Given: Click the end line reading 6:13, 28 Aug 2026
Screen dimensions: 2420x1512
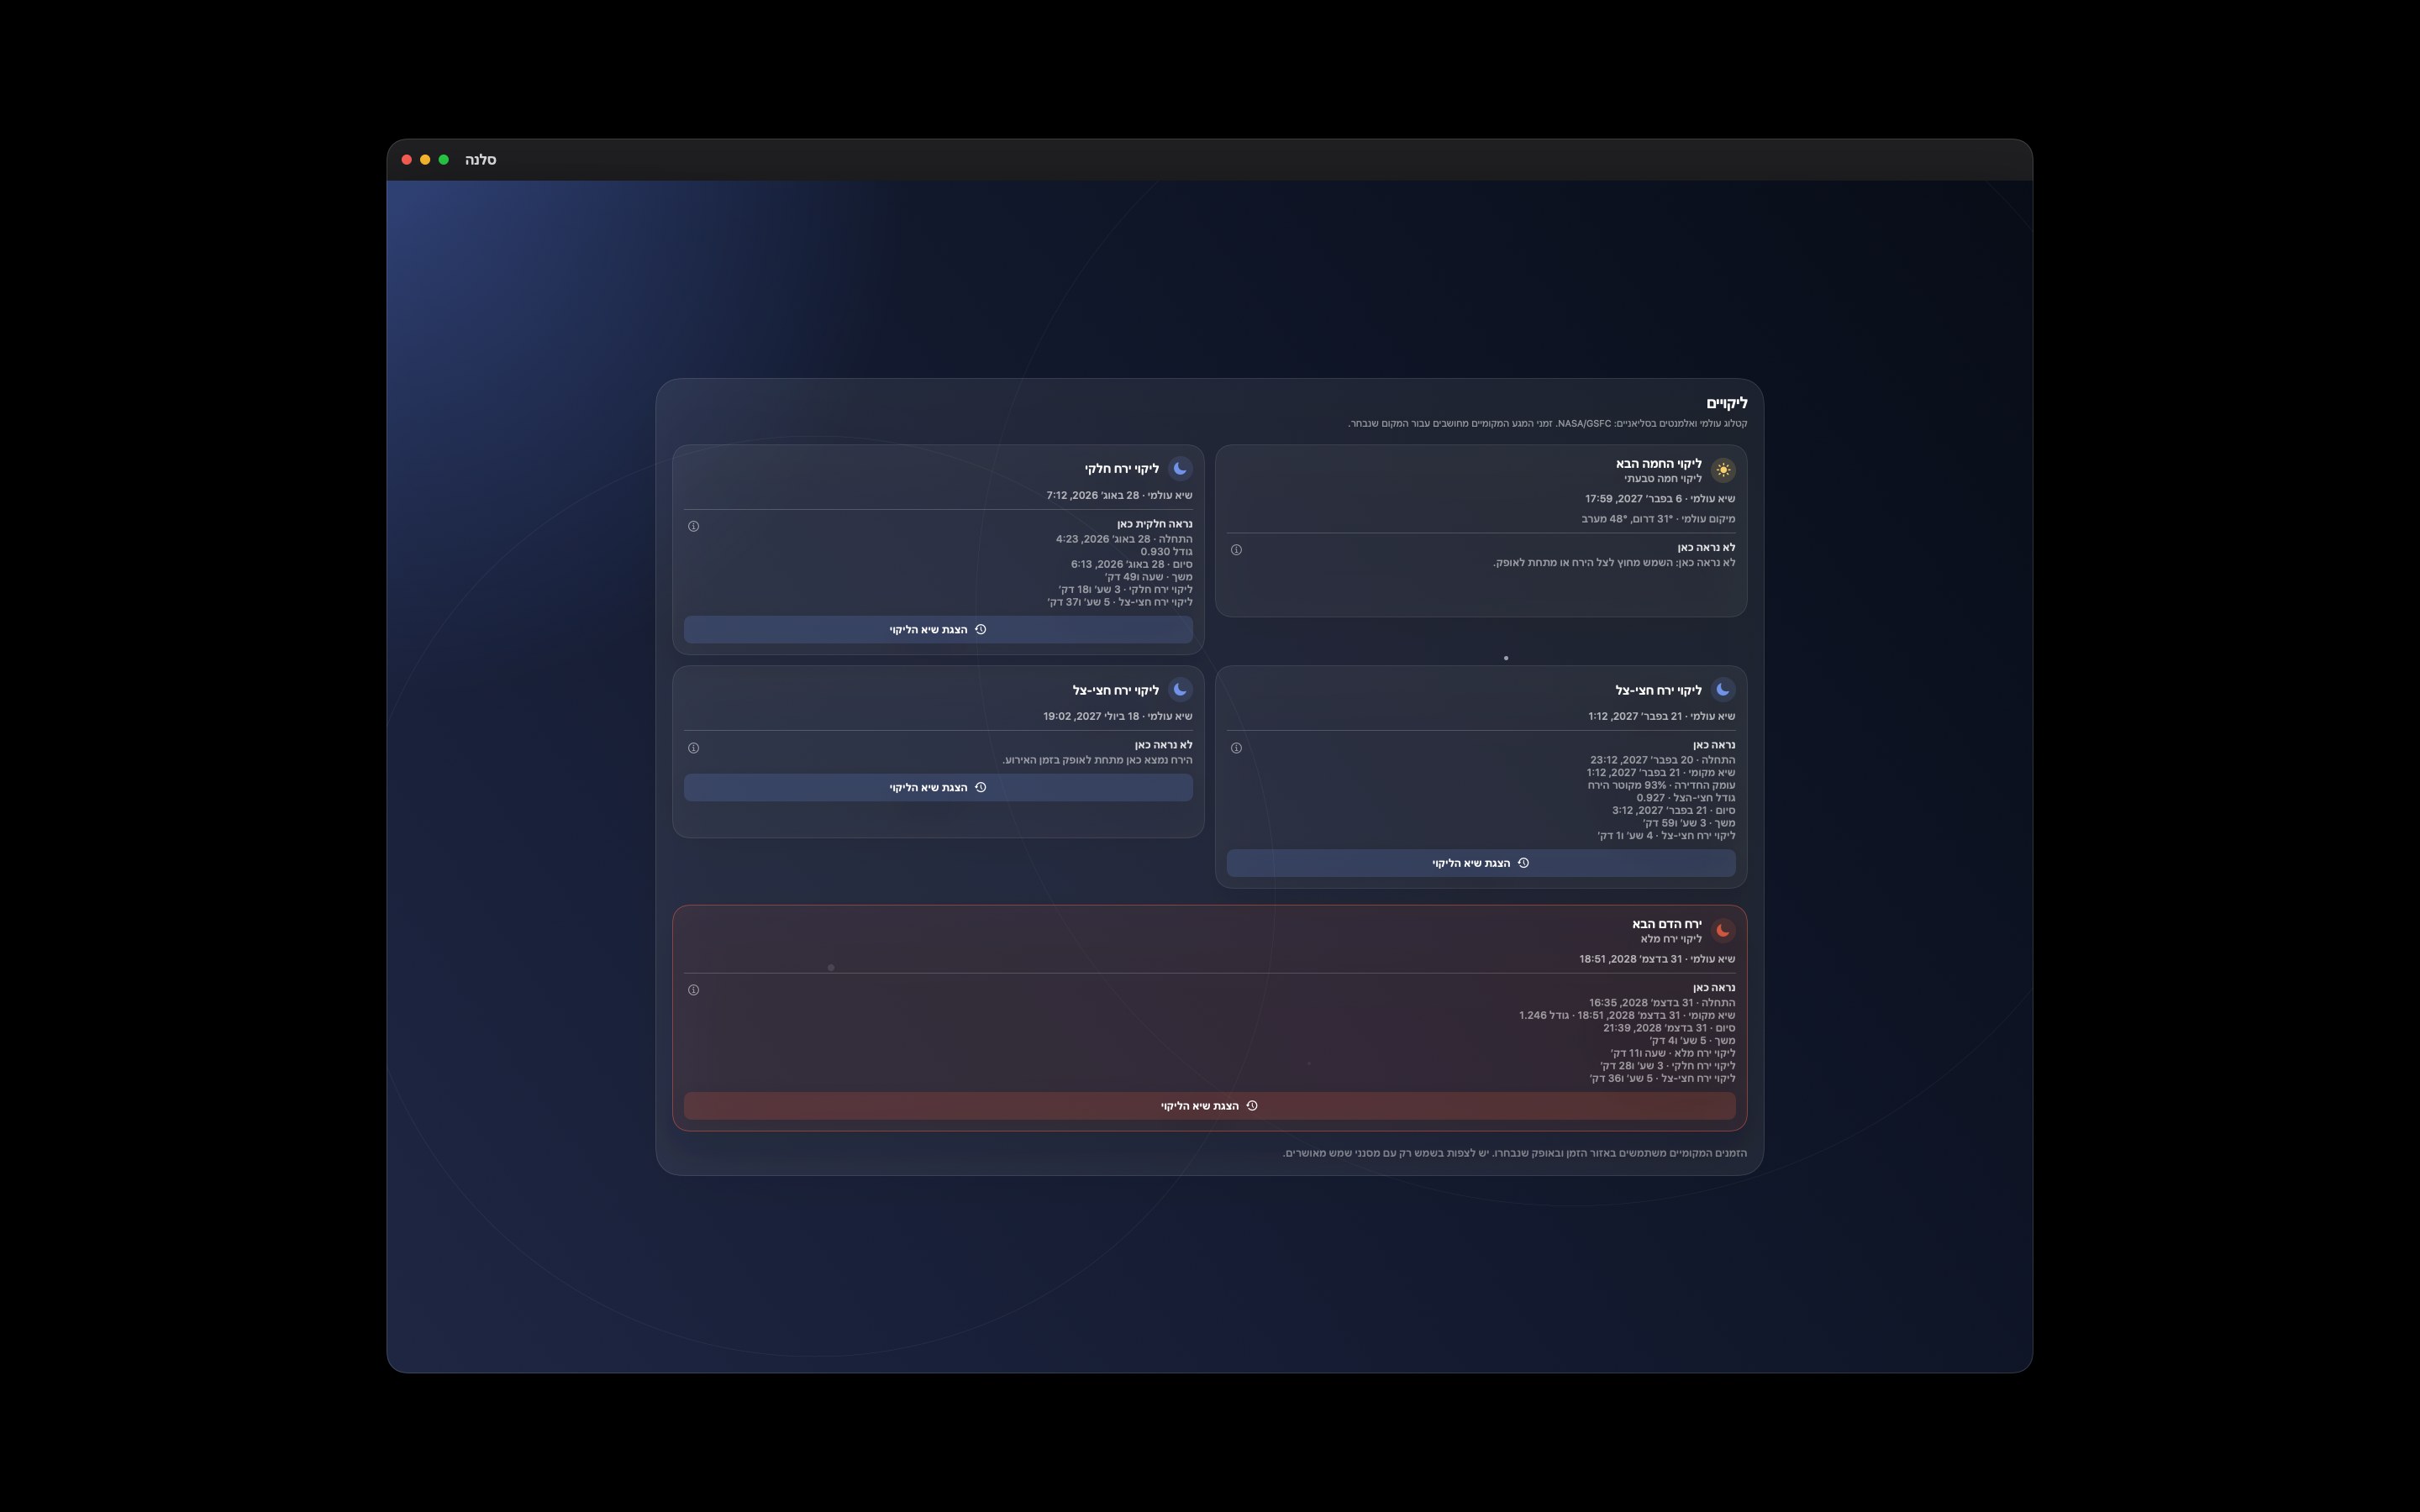Looking at the screenshot, I should pos(1131,564).
